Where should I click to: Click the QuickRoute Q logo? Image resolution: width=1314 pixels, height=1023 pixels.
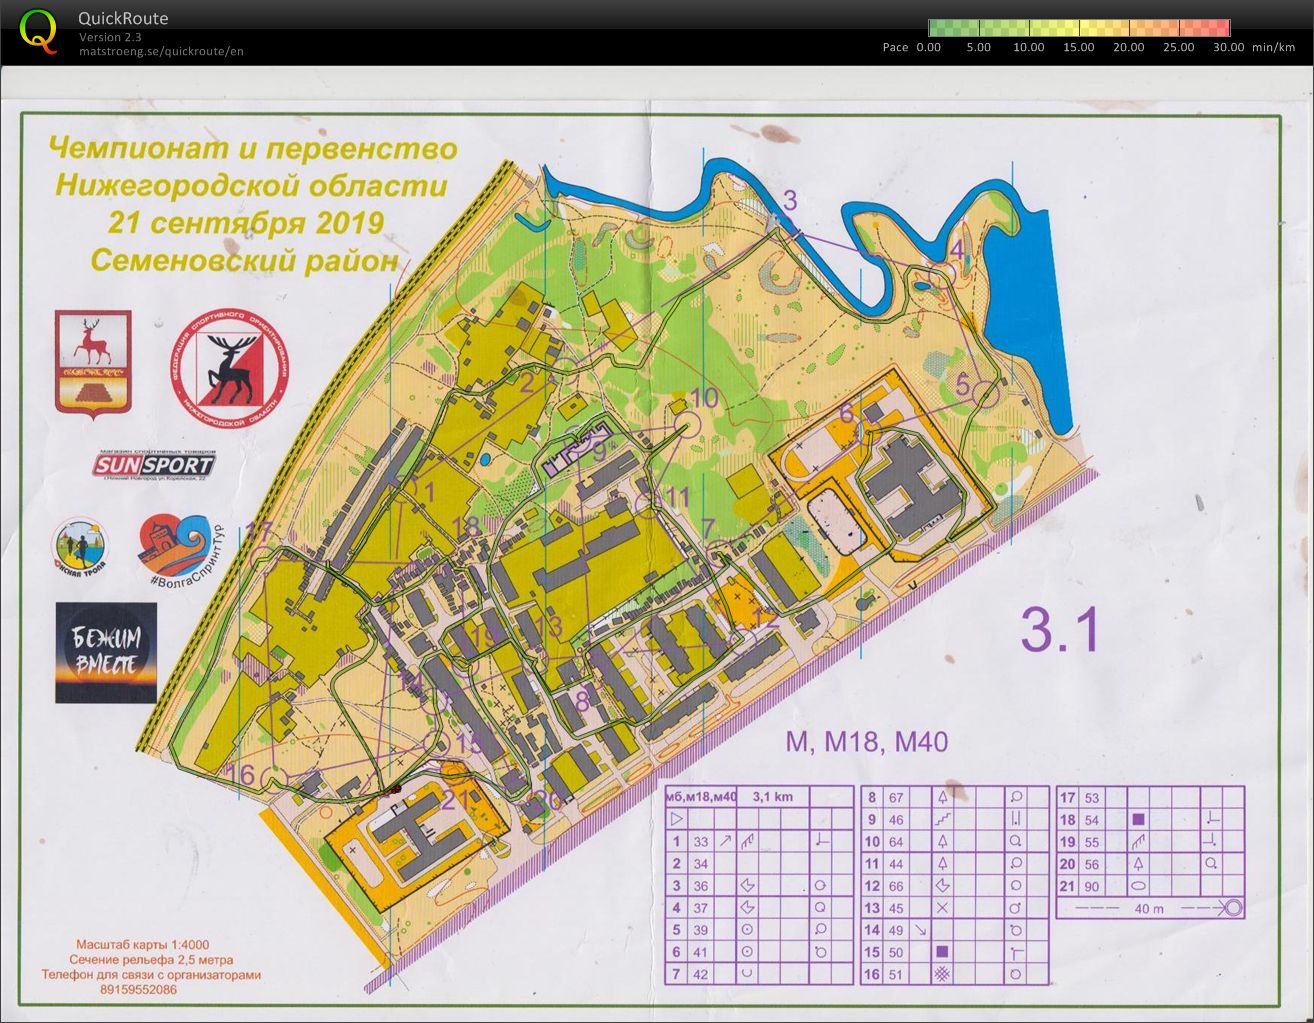pyautogui.click(x=38, y=29)
